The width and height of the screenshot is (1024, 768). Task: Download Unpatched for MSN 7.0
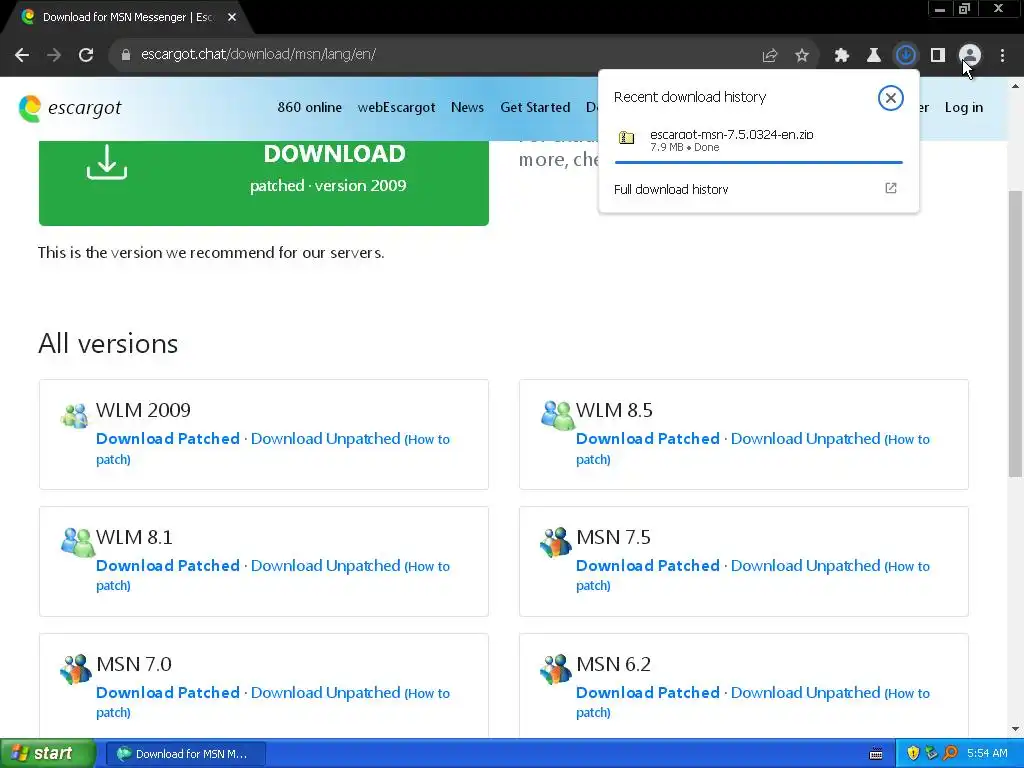325,692
